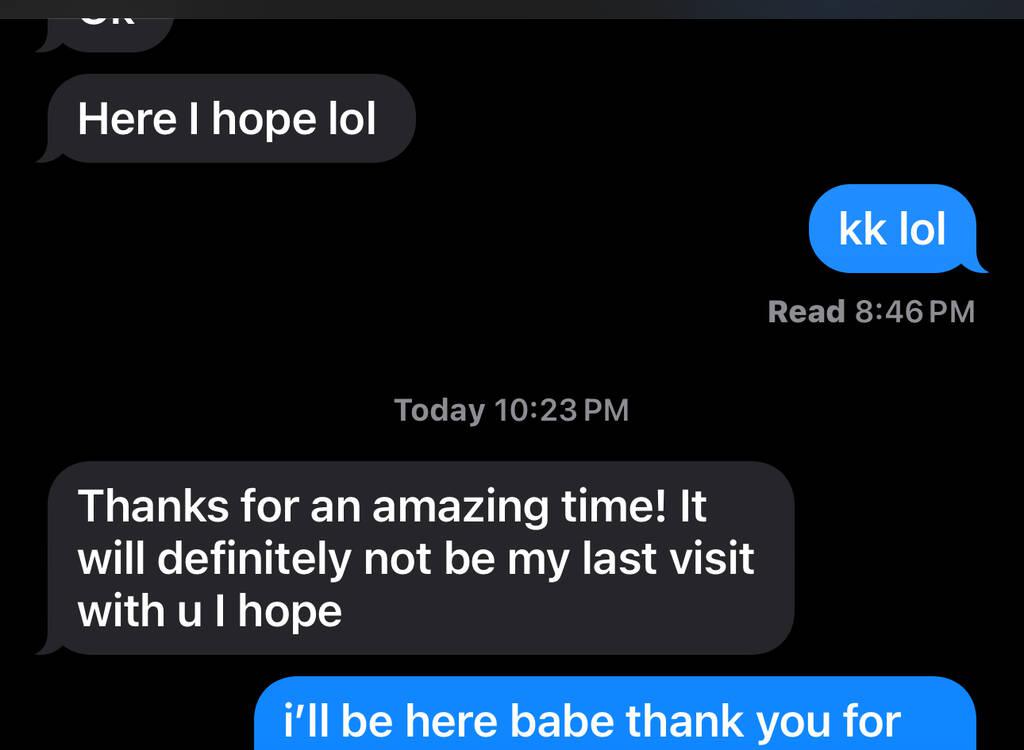Image resolution: width=1024 pixels, height=750 pixels.
Task: Tap the "Thanks for an amazing time!" message
Action: [415, 559]
